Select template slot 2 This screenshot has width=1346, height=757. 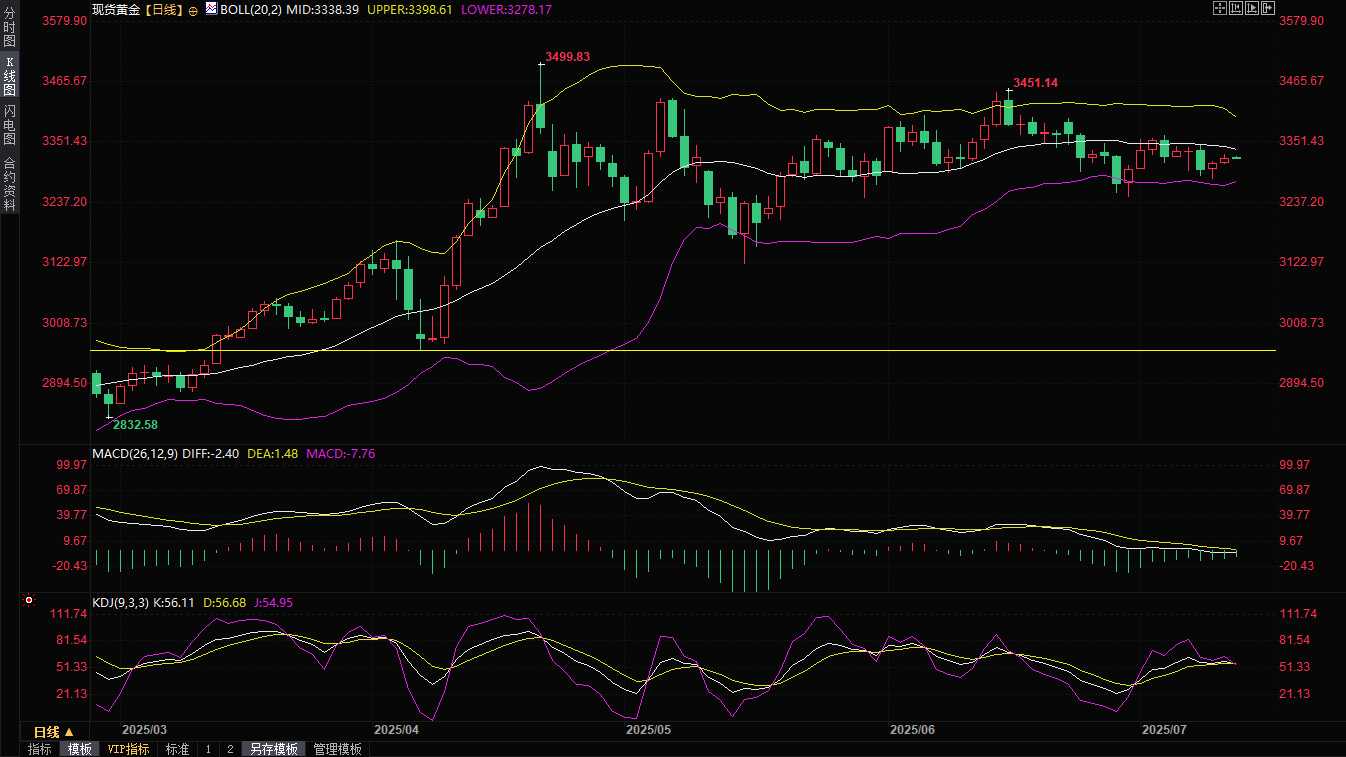click(229, 749)
